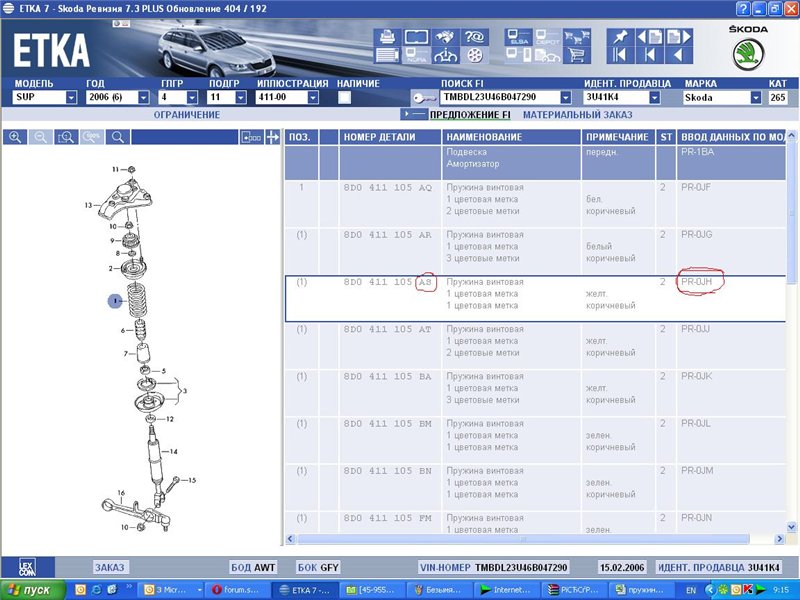This screenshot has width=800, height=600.
Task: Open the multiple shopping carts icon
Action: [577, 37]
